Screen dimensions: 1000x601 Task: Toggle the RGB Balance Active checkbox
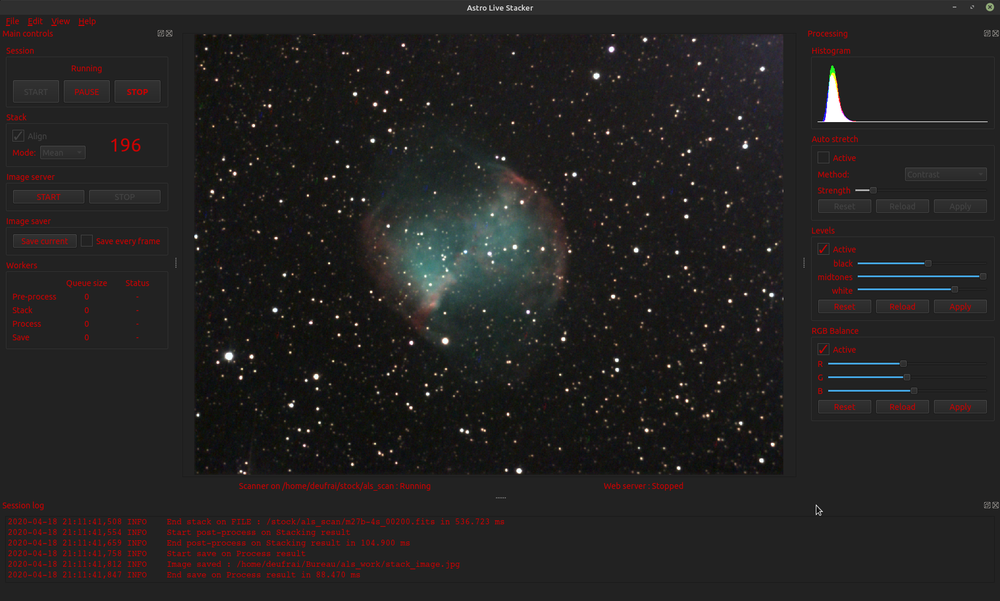(x=823, y=349)
